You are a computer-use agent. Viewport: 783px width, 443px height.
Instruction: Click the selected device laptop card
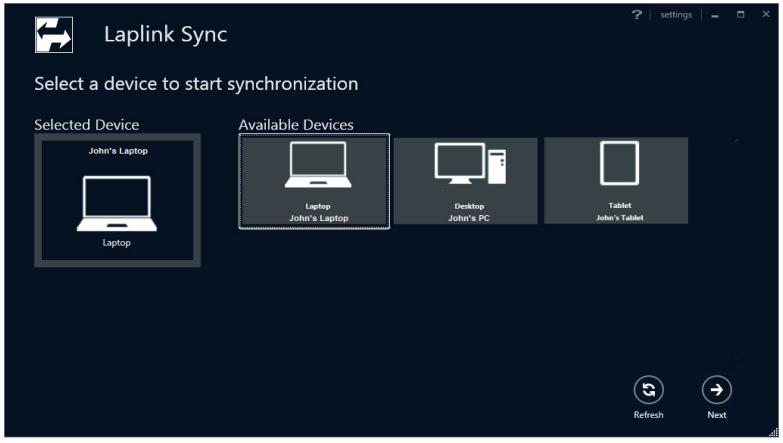pyautogui.click(x=117, y=200)
